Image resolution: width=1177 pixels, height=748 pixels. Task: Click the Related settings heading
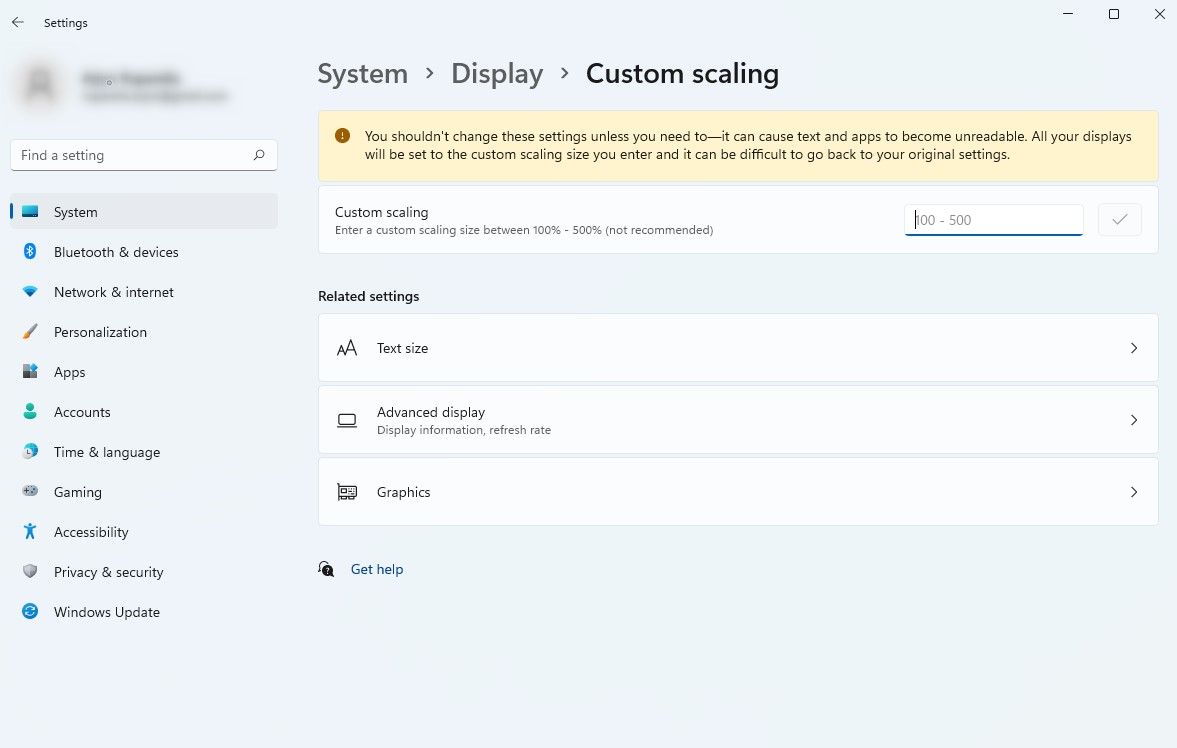(x=369, y=296)
